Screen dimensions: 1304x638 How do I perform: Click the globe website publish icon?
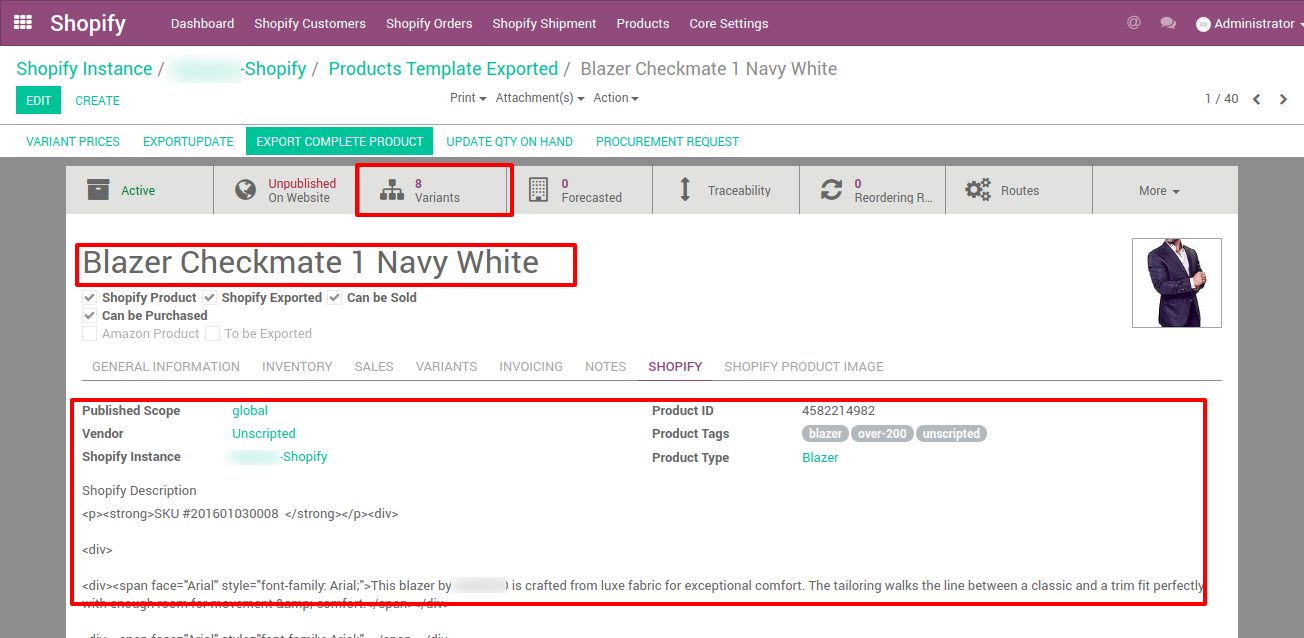coord(246,190)
